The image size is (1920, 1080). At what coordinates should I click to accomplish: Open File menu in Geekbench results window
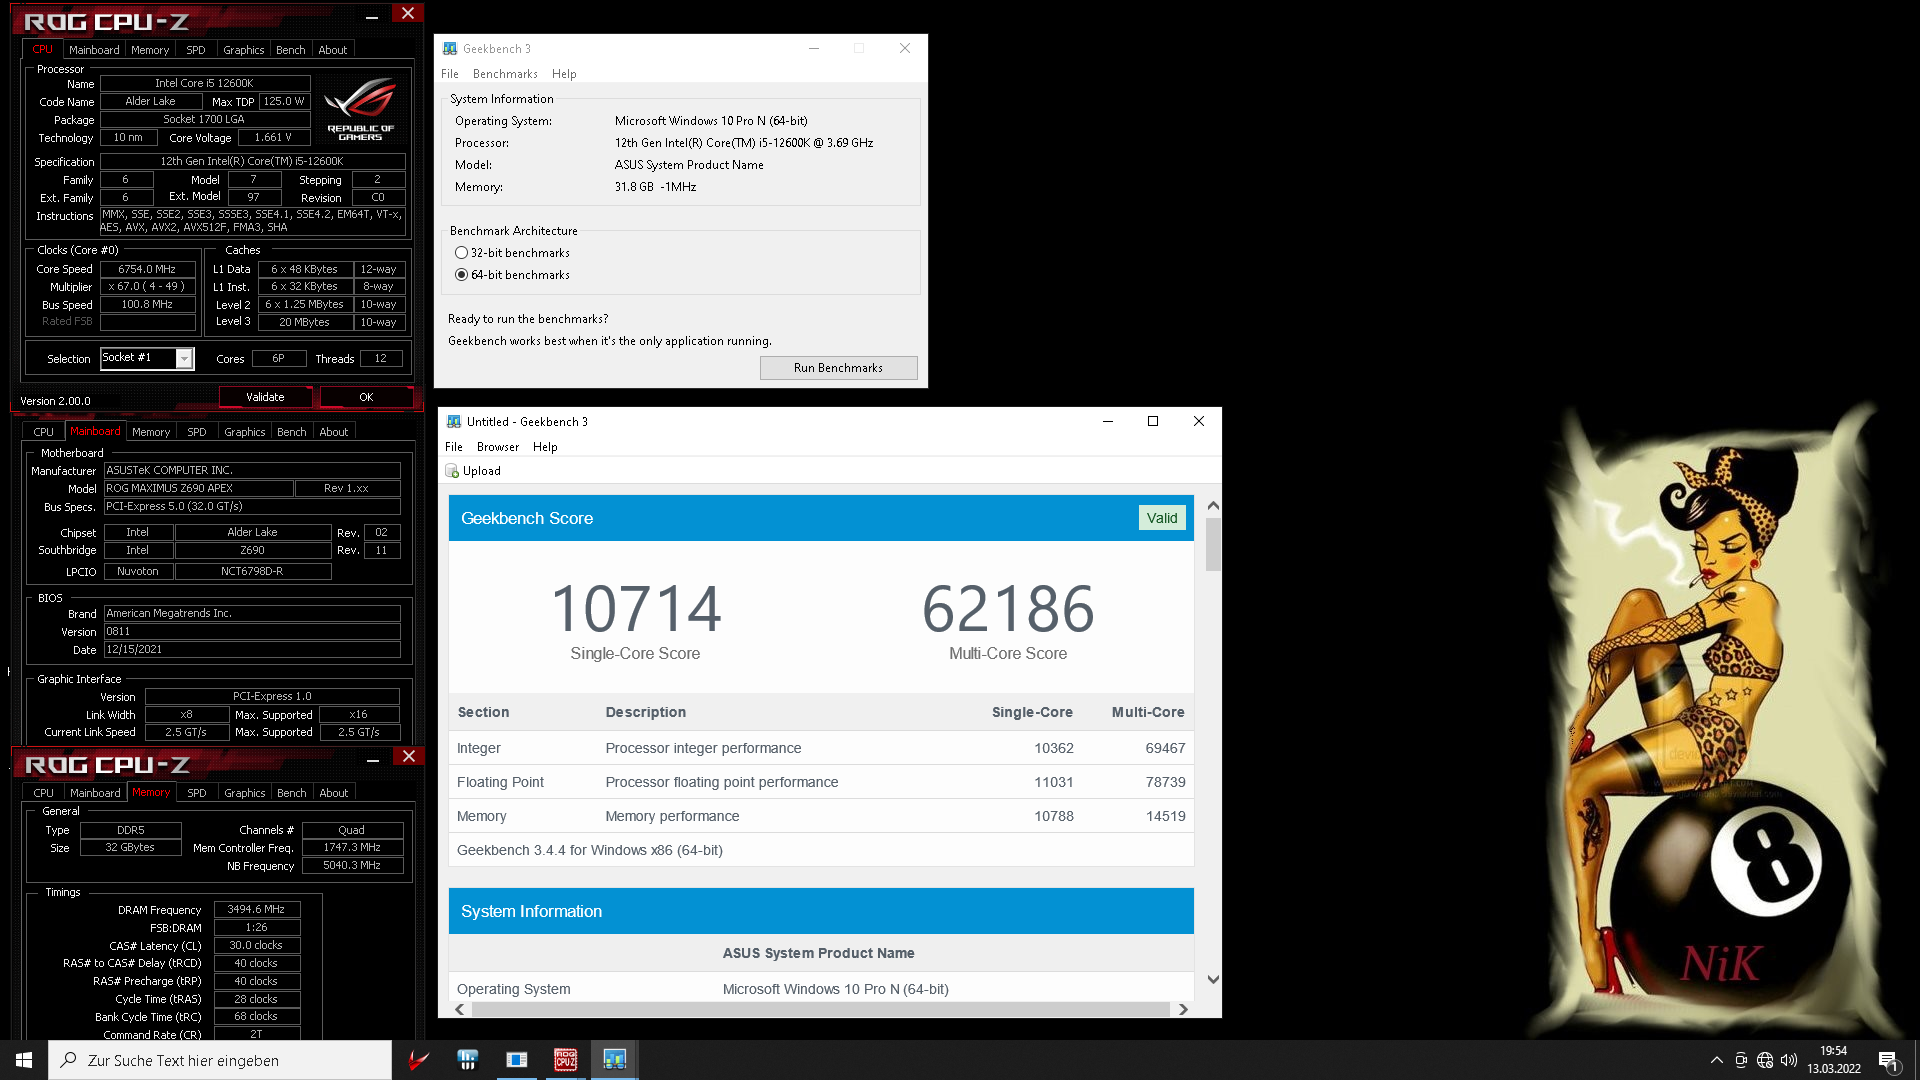click(454, 447)
